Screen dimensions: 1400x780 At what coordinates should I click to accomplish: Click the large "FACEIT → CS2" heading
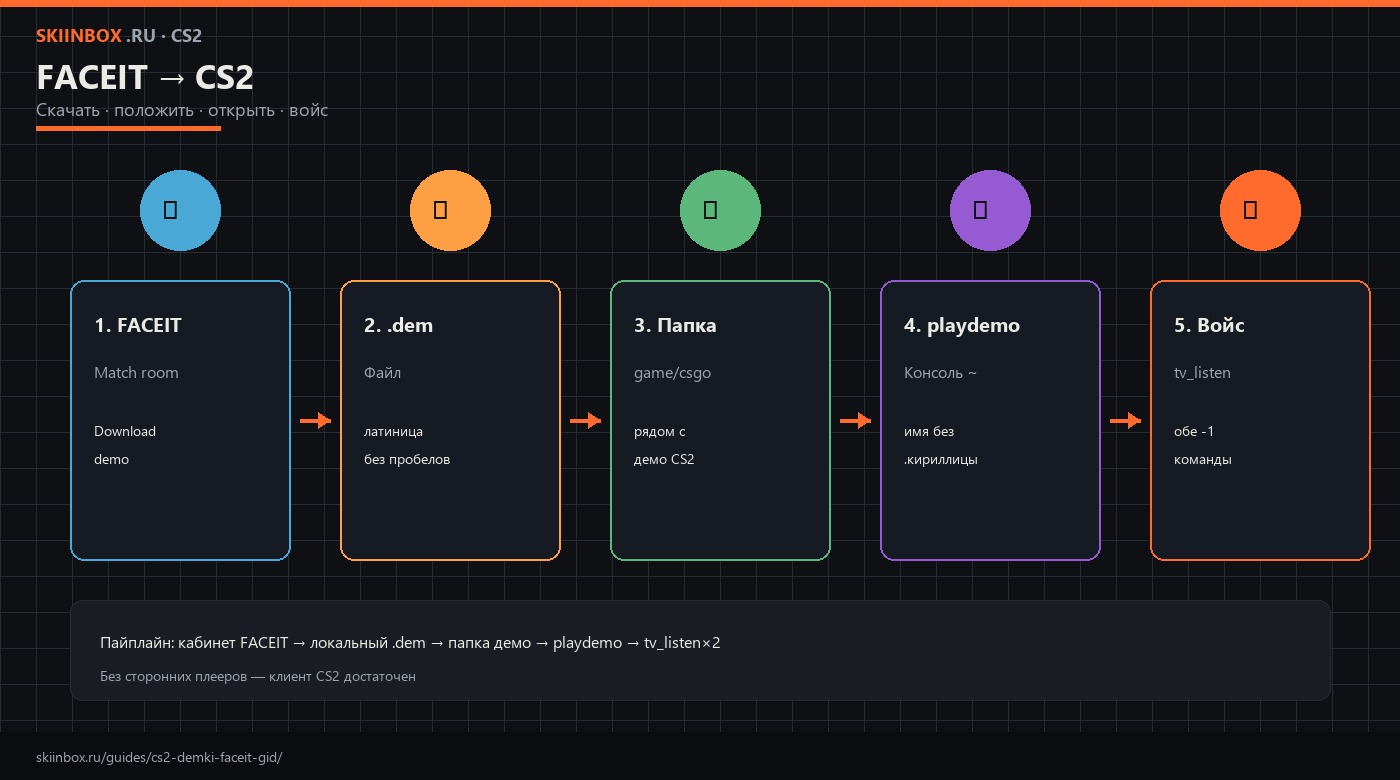pos(145,77)
